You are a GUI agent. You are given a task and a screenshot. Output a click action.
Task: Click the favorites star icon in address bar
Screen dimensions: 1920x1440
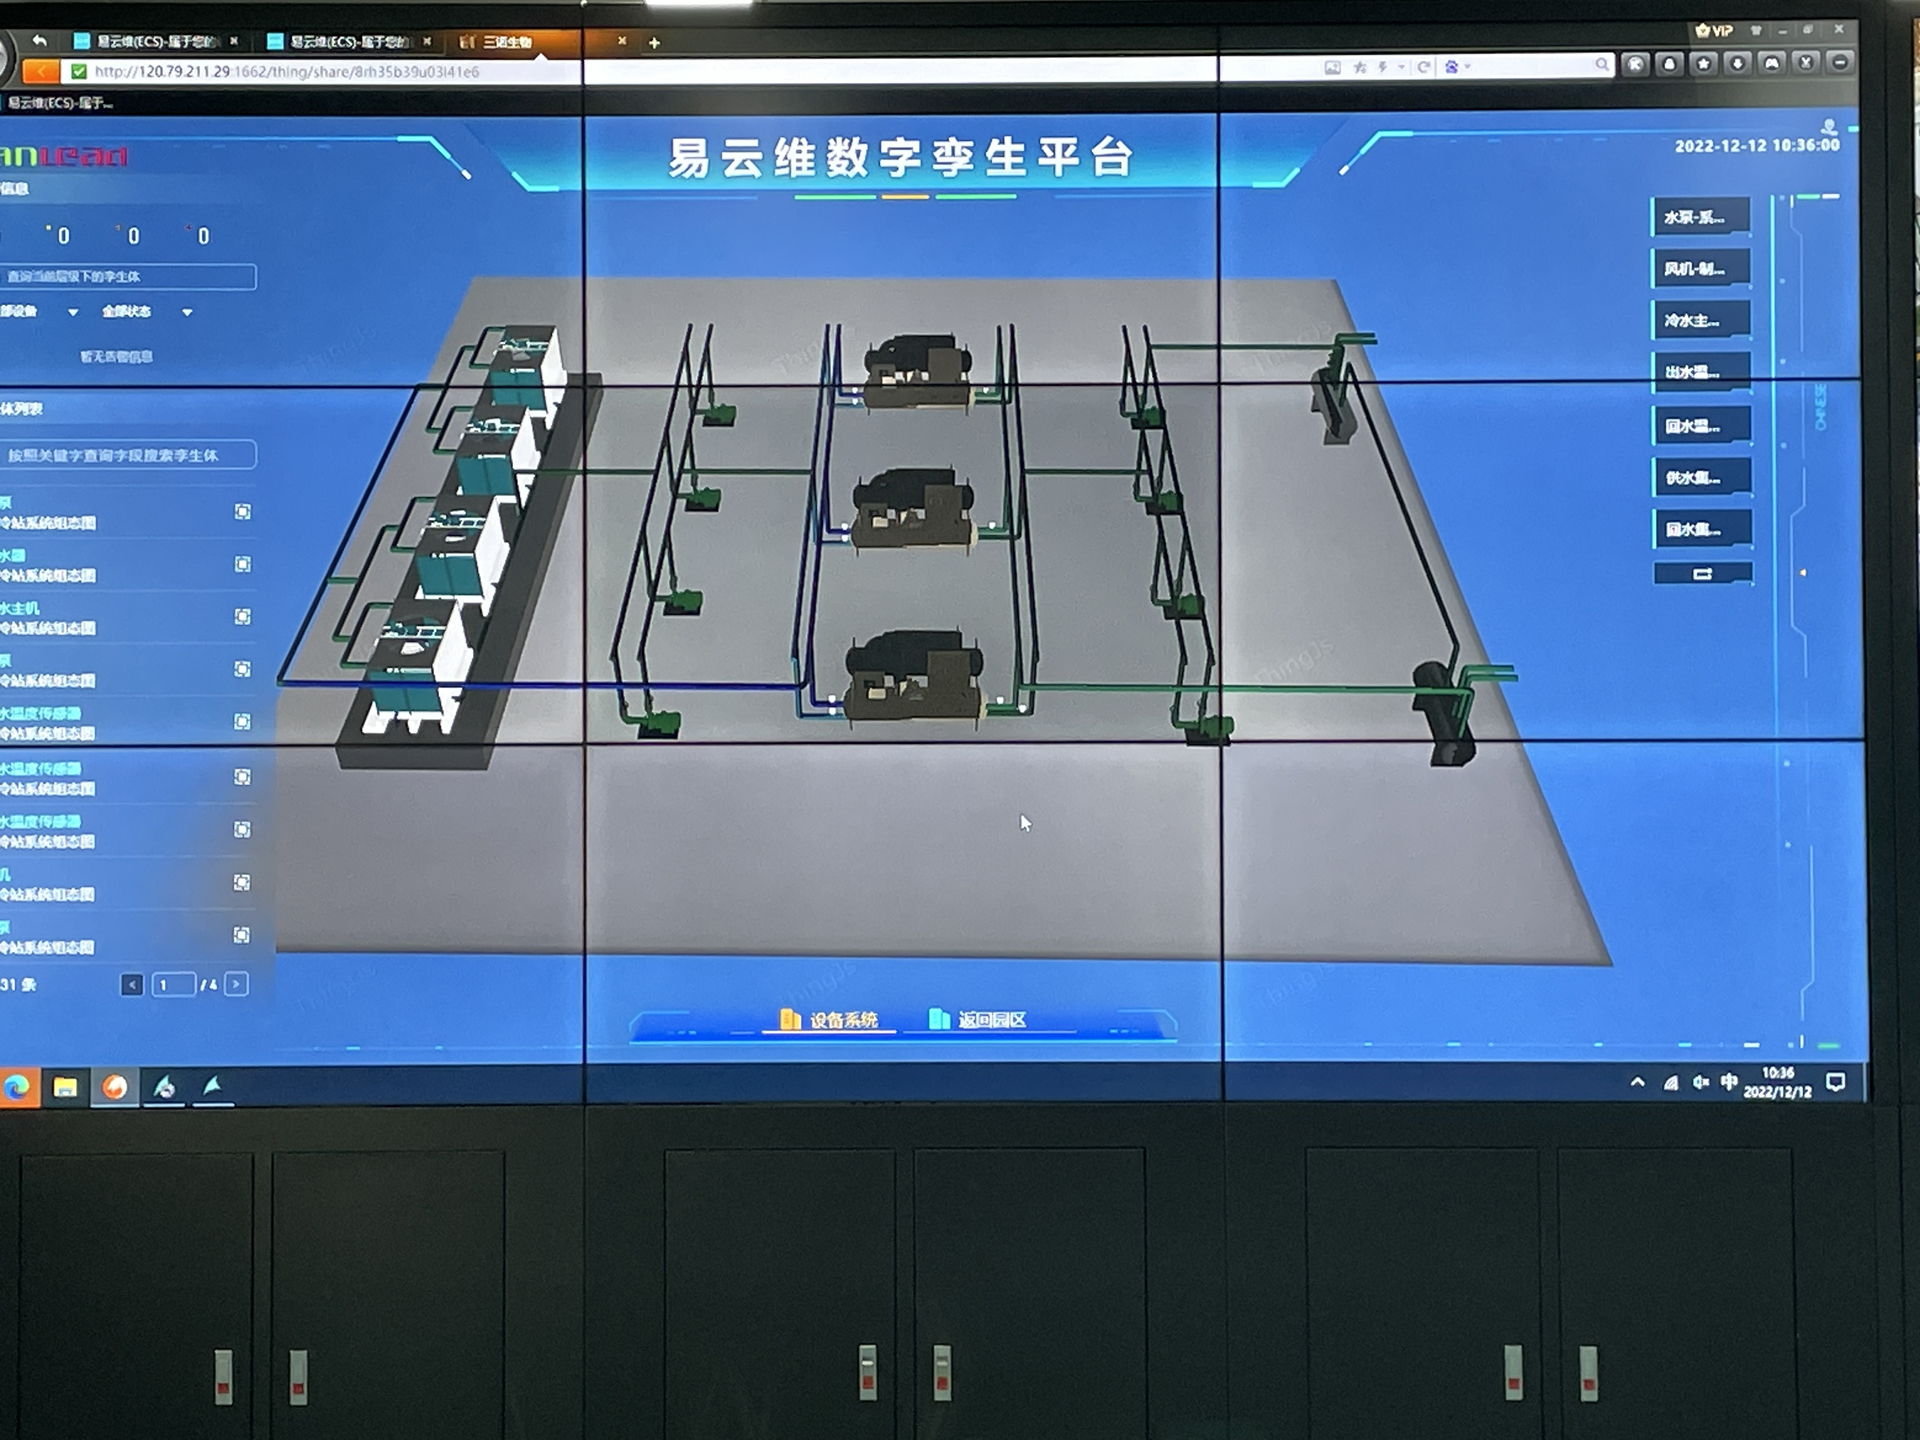pyautogui.click(x=1360, y=67)
